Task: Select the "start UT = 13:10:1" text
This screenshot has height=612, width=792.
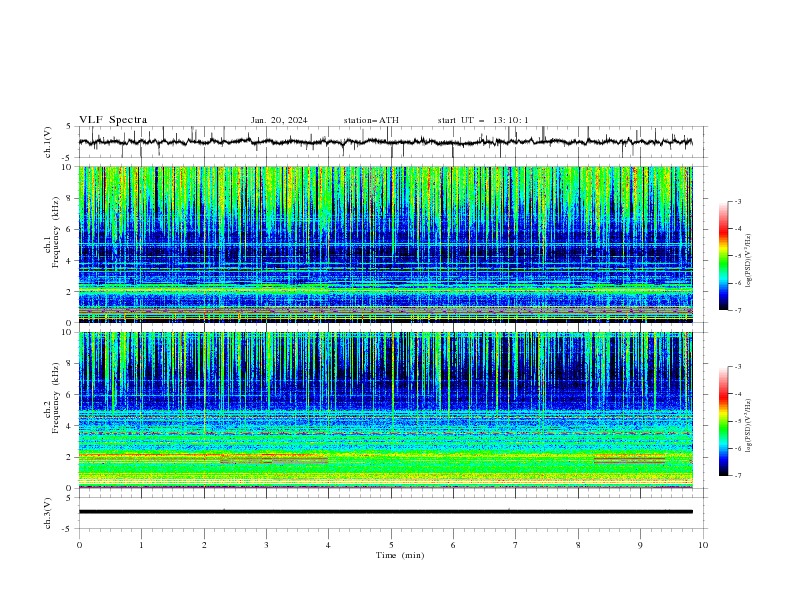Action: coord(483,120)
